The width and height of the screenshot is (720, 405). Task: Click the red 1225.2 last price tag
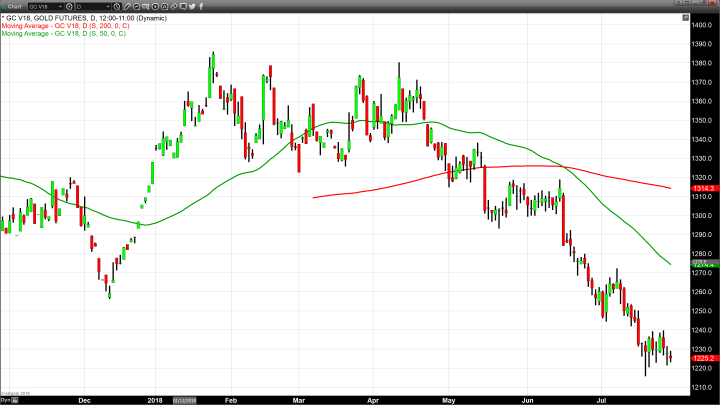[701, 357]
